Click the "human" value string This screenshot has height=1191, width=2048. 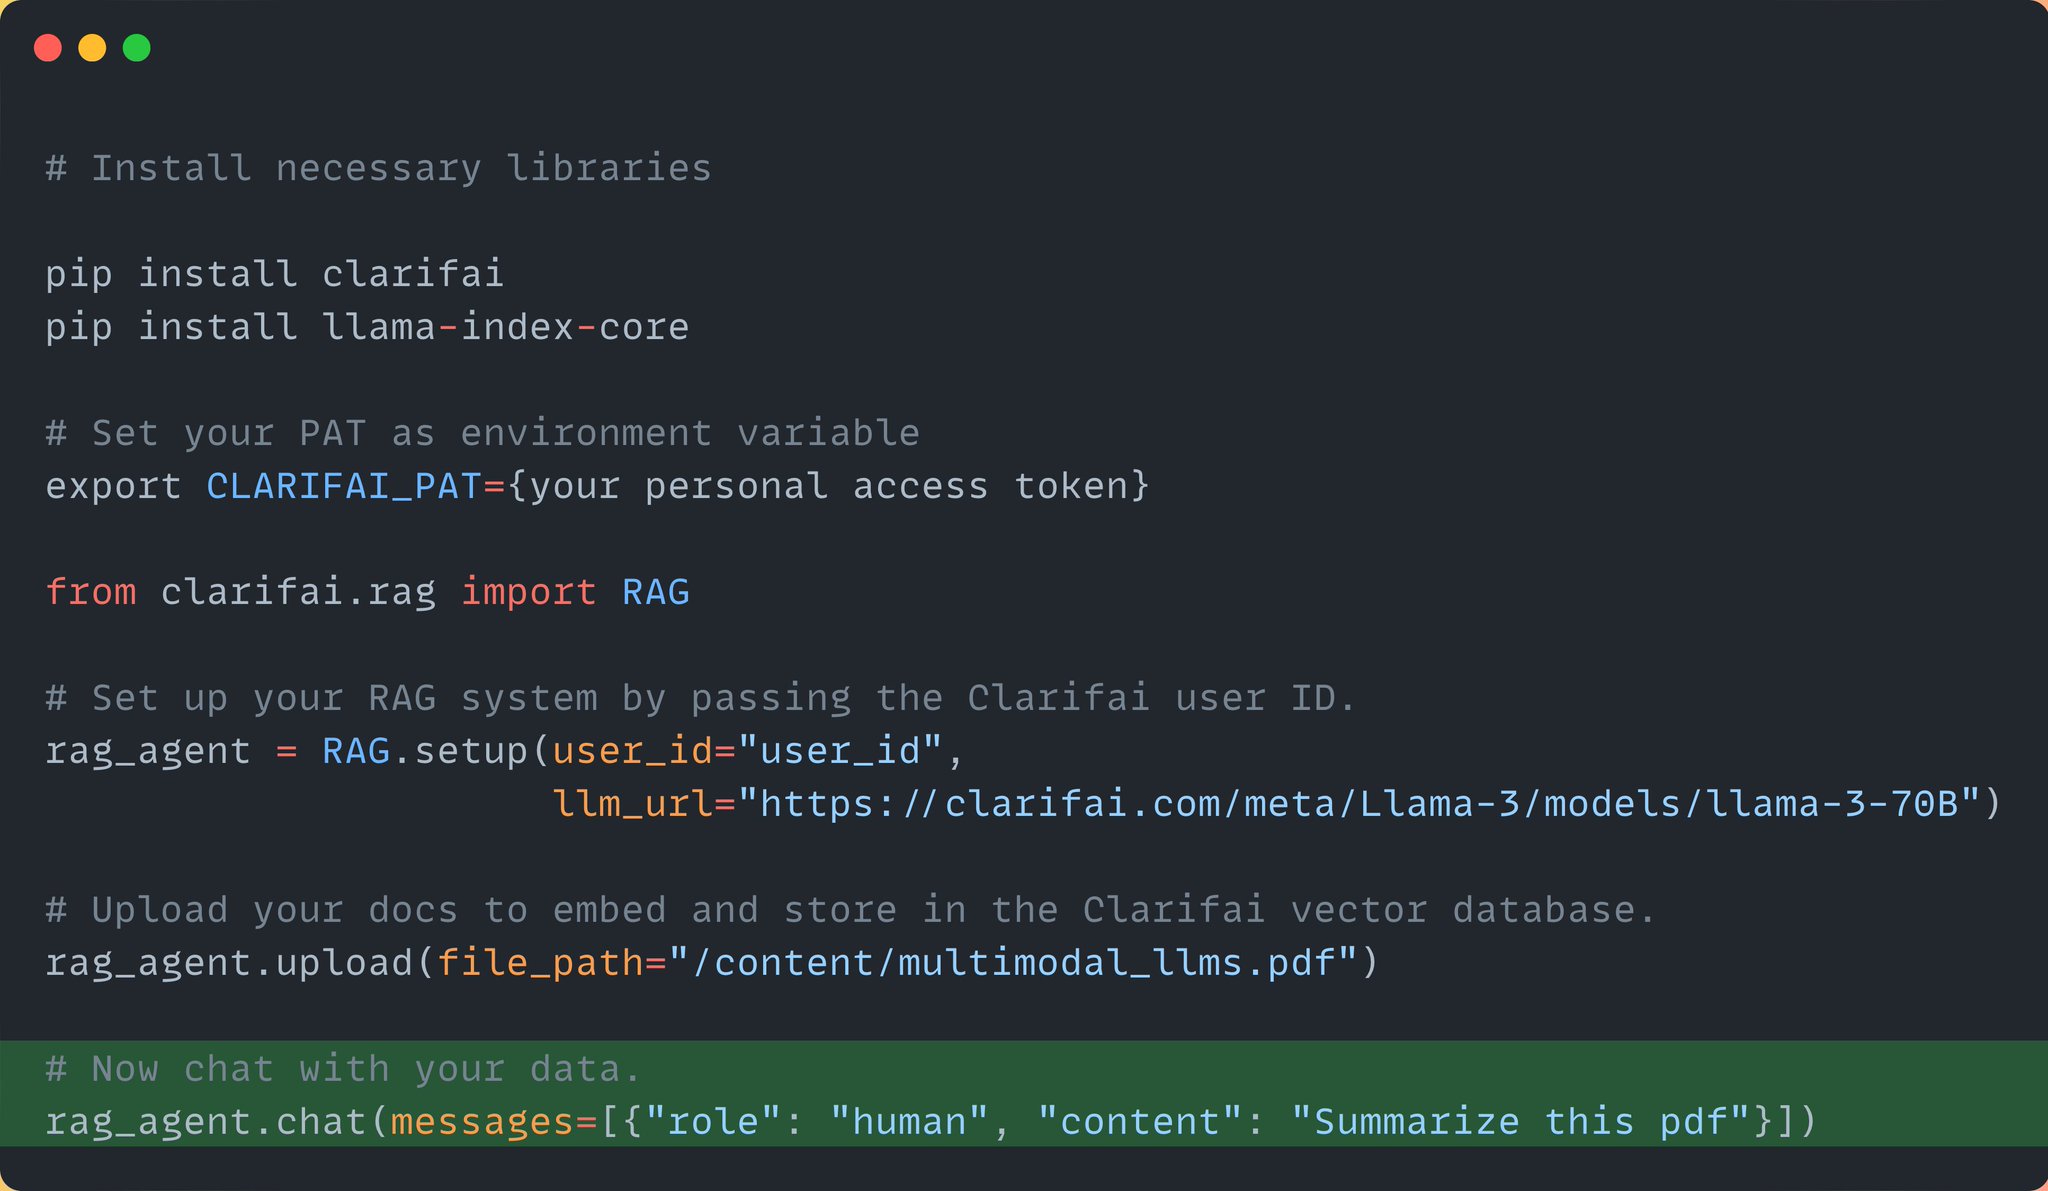point(909,1122)
